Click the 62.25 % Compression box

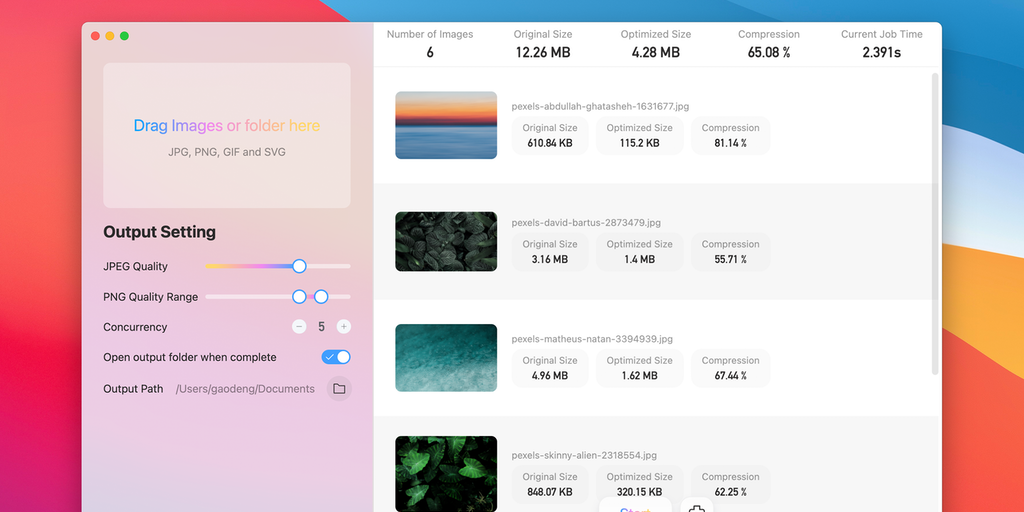tap(730, 484)
